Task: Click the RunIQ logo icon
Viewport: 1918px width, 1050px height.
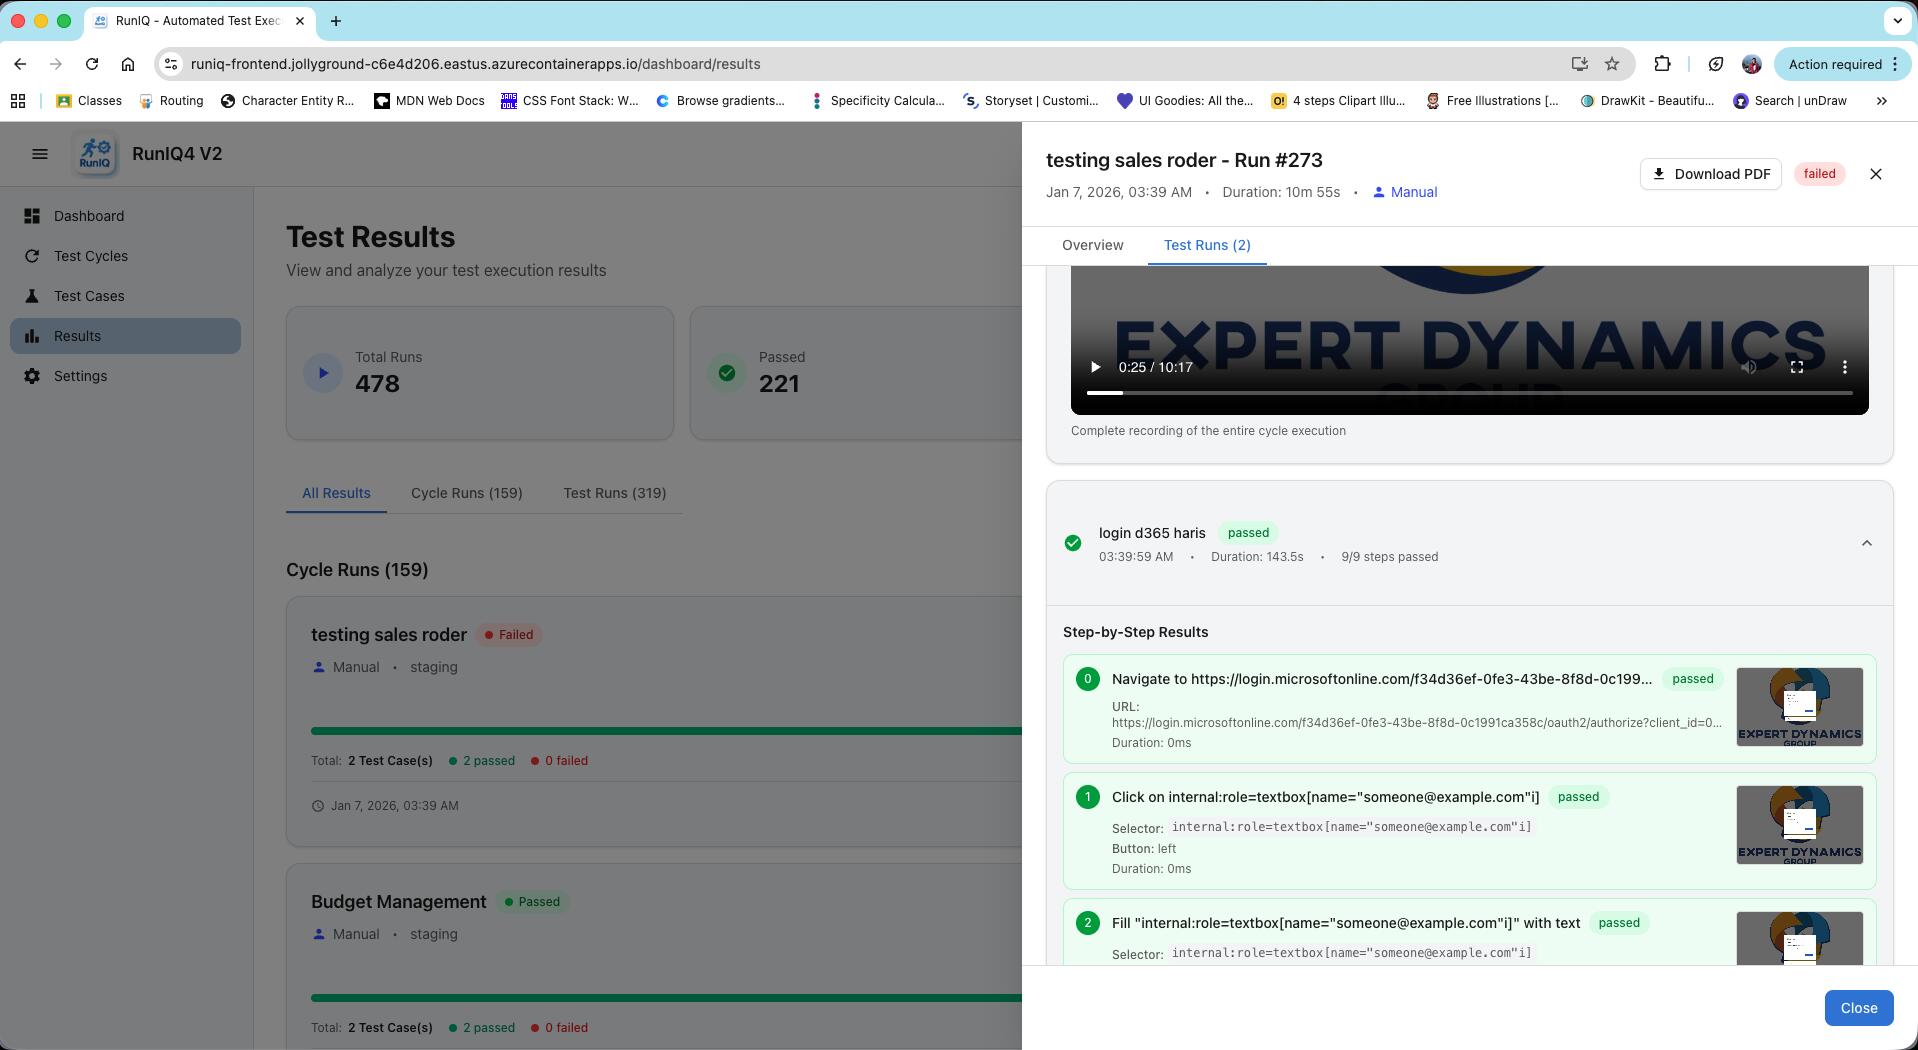Action: pyautogui.click(x=96, y=154)
